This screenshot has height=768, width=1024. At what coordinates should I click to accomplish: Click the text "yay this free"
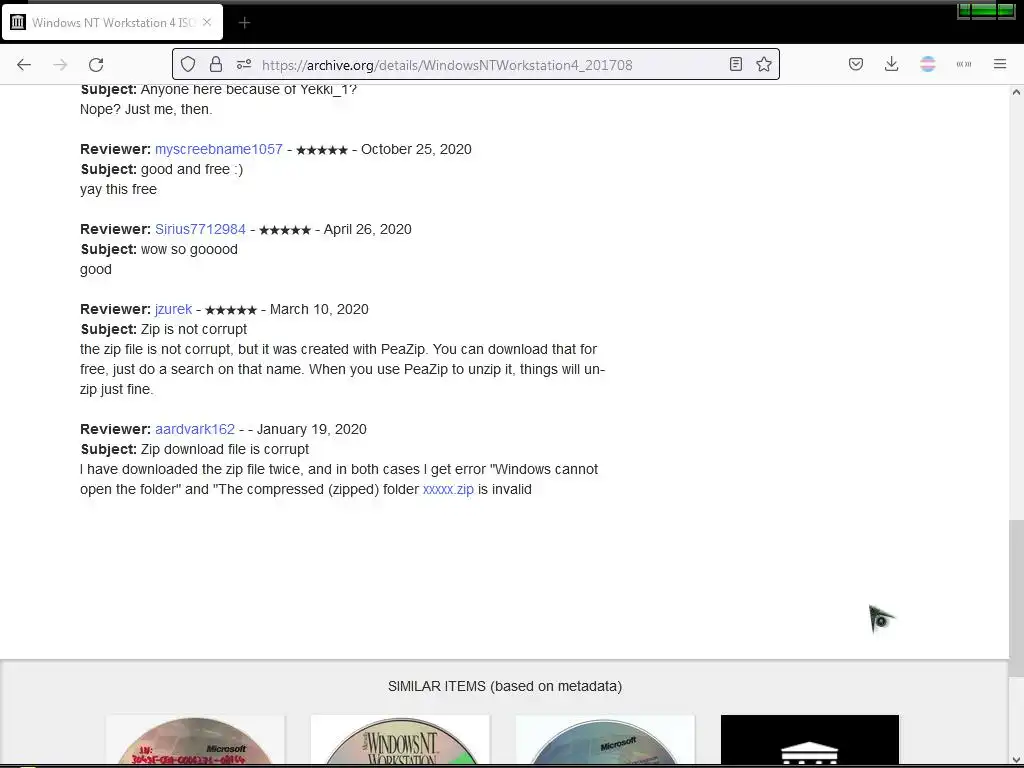coord(118,189)
